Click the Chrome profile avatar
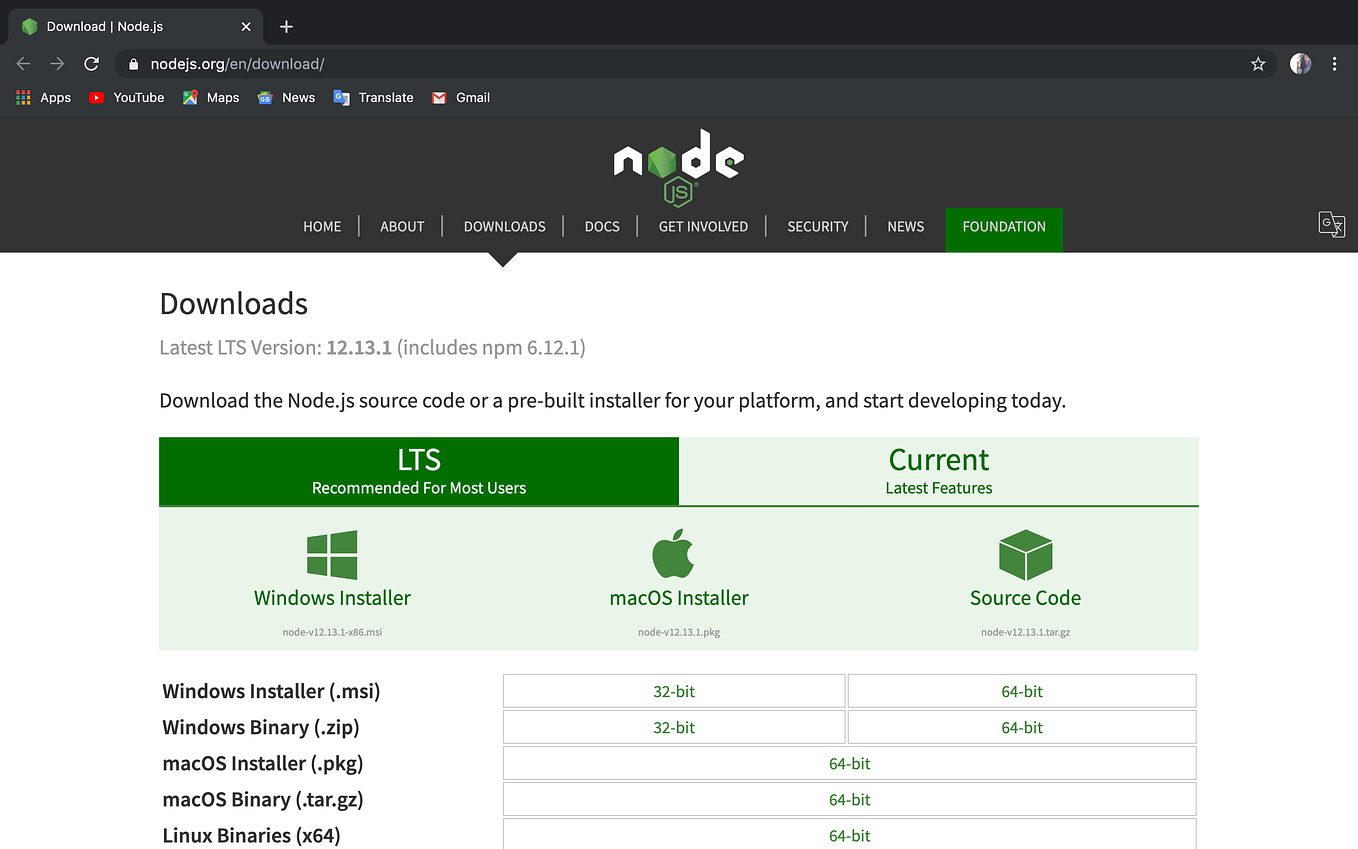Image resolution: width=1358 pixels, height=849 pixels. [1300, 63]
